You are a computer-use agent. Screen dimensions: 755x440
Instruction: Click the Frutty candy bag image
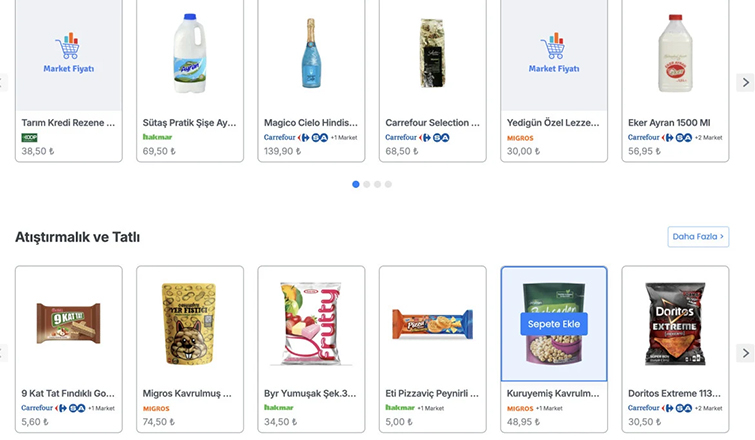311,324
